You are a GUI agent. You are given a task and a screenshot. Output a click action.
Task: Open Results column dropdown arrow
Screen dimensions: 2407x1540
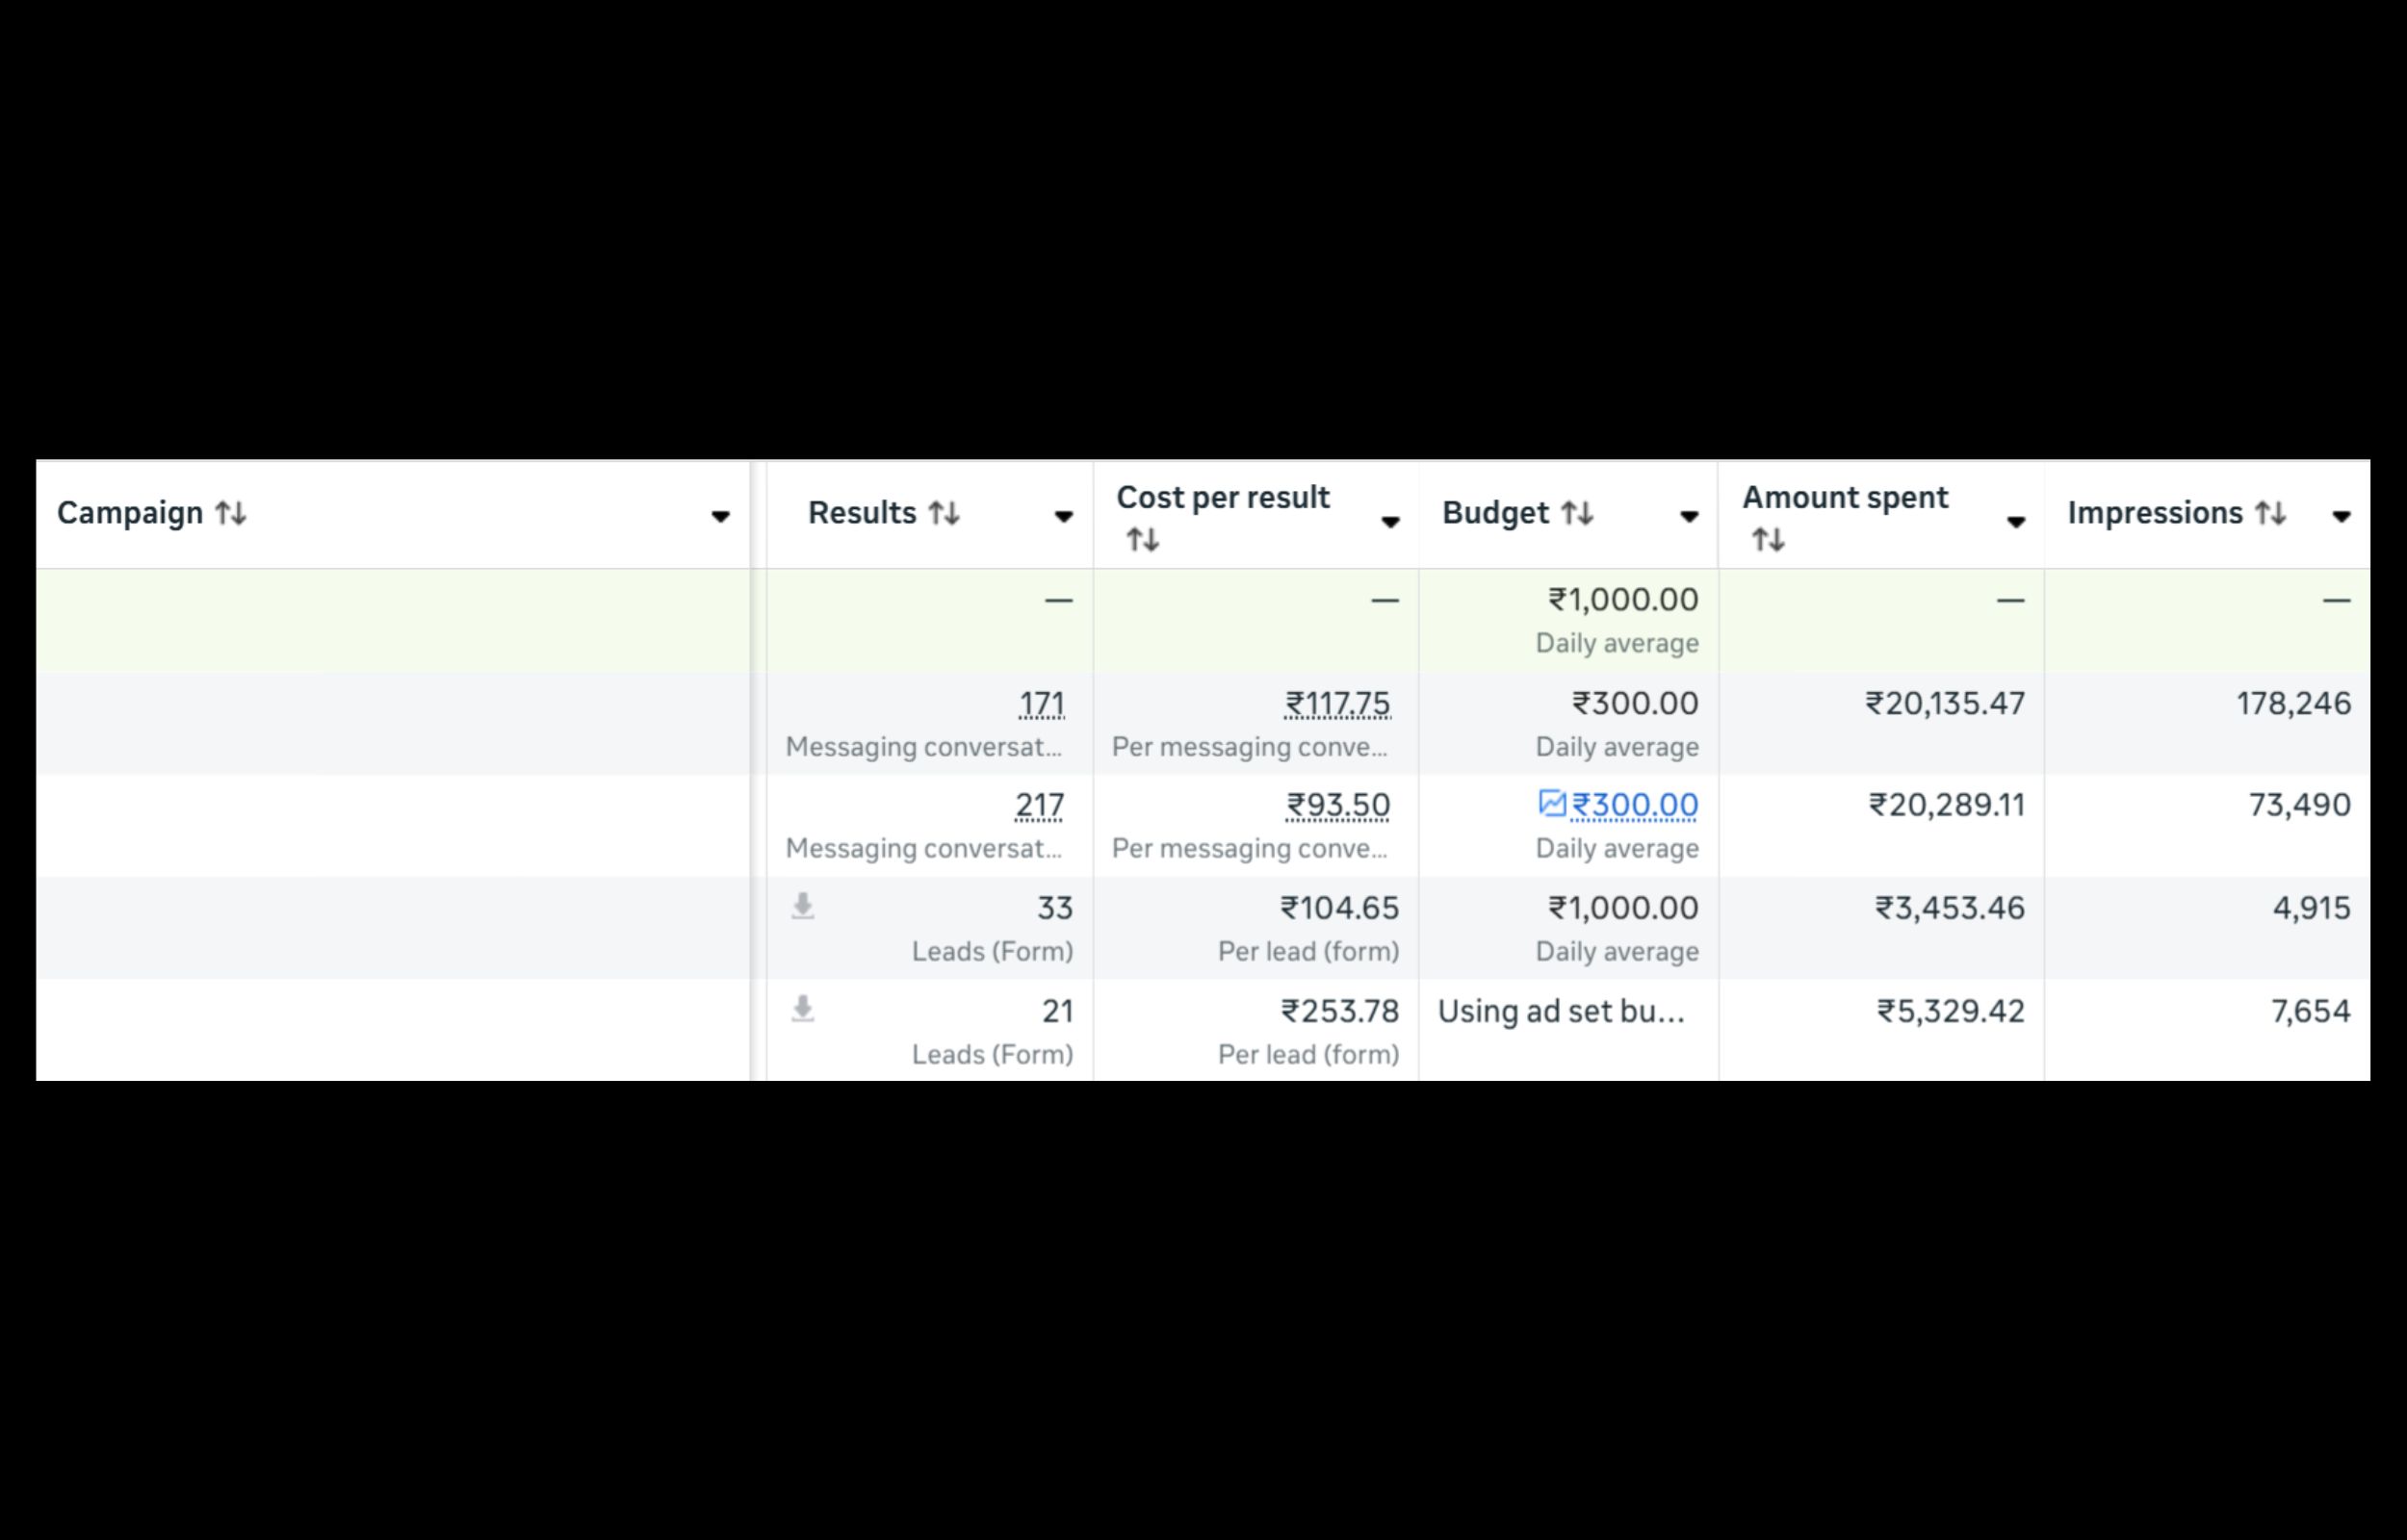tap(1063, 517)
